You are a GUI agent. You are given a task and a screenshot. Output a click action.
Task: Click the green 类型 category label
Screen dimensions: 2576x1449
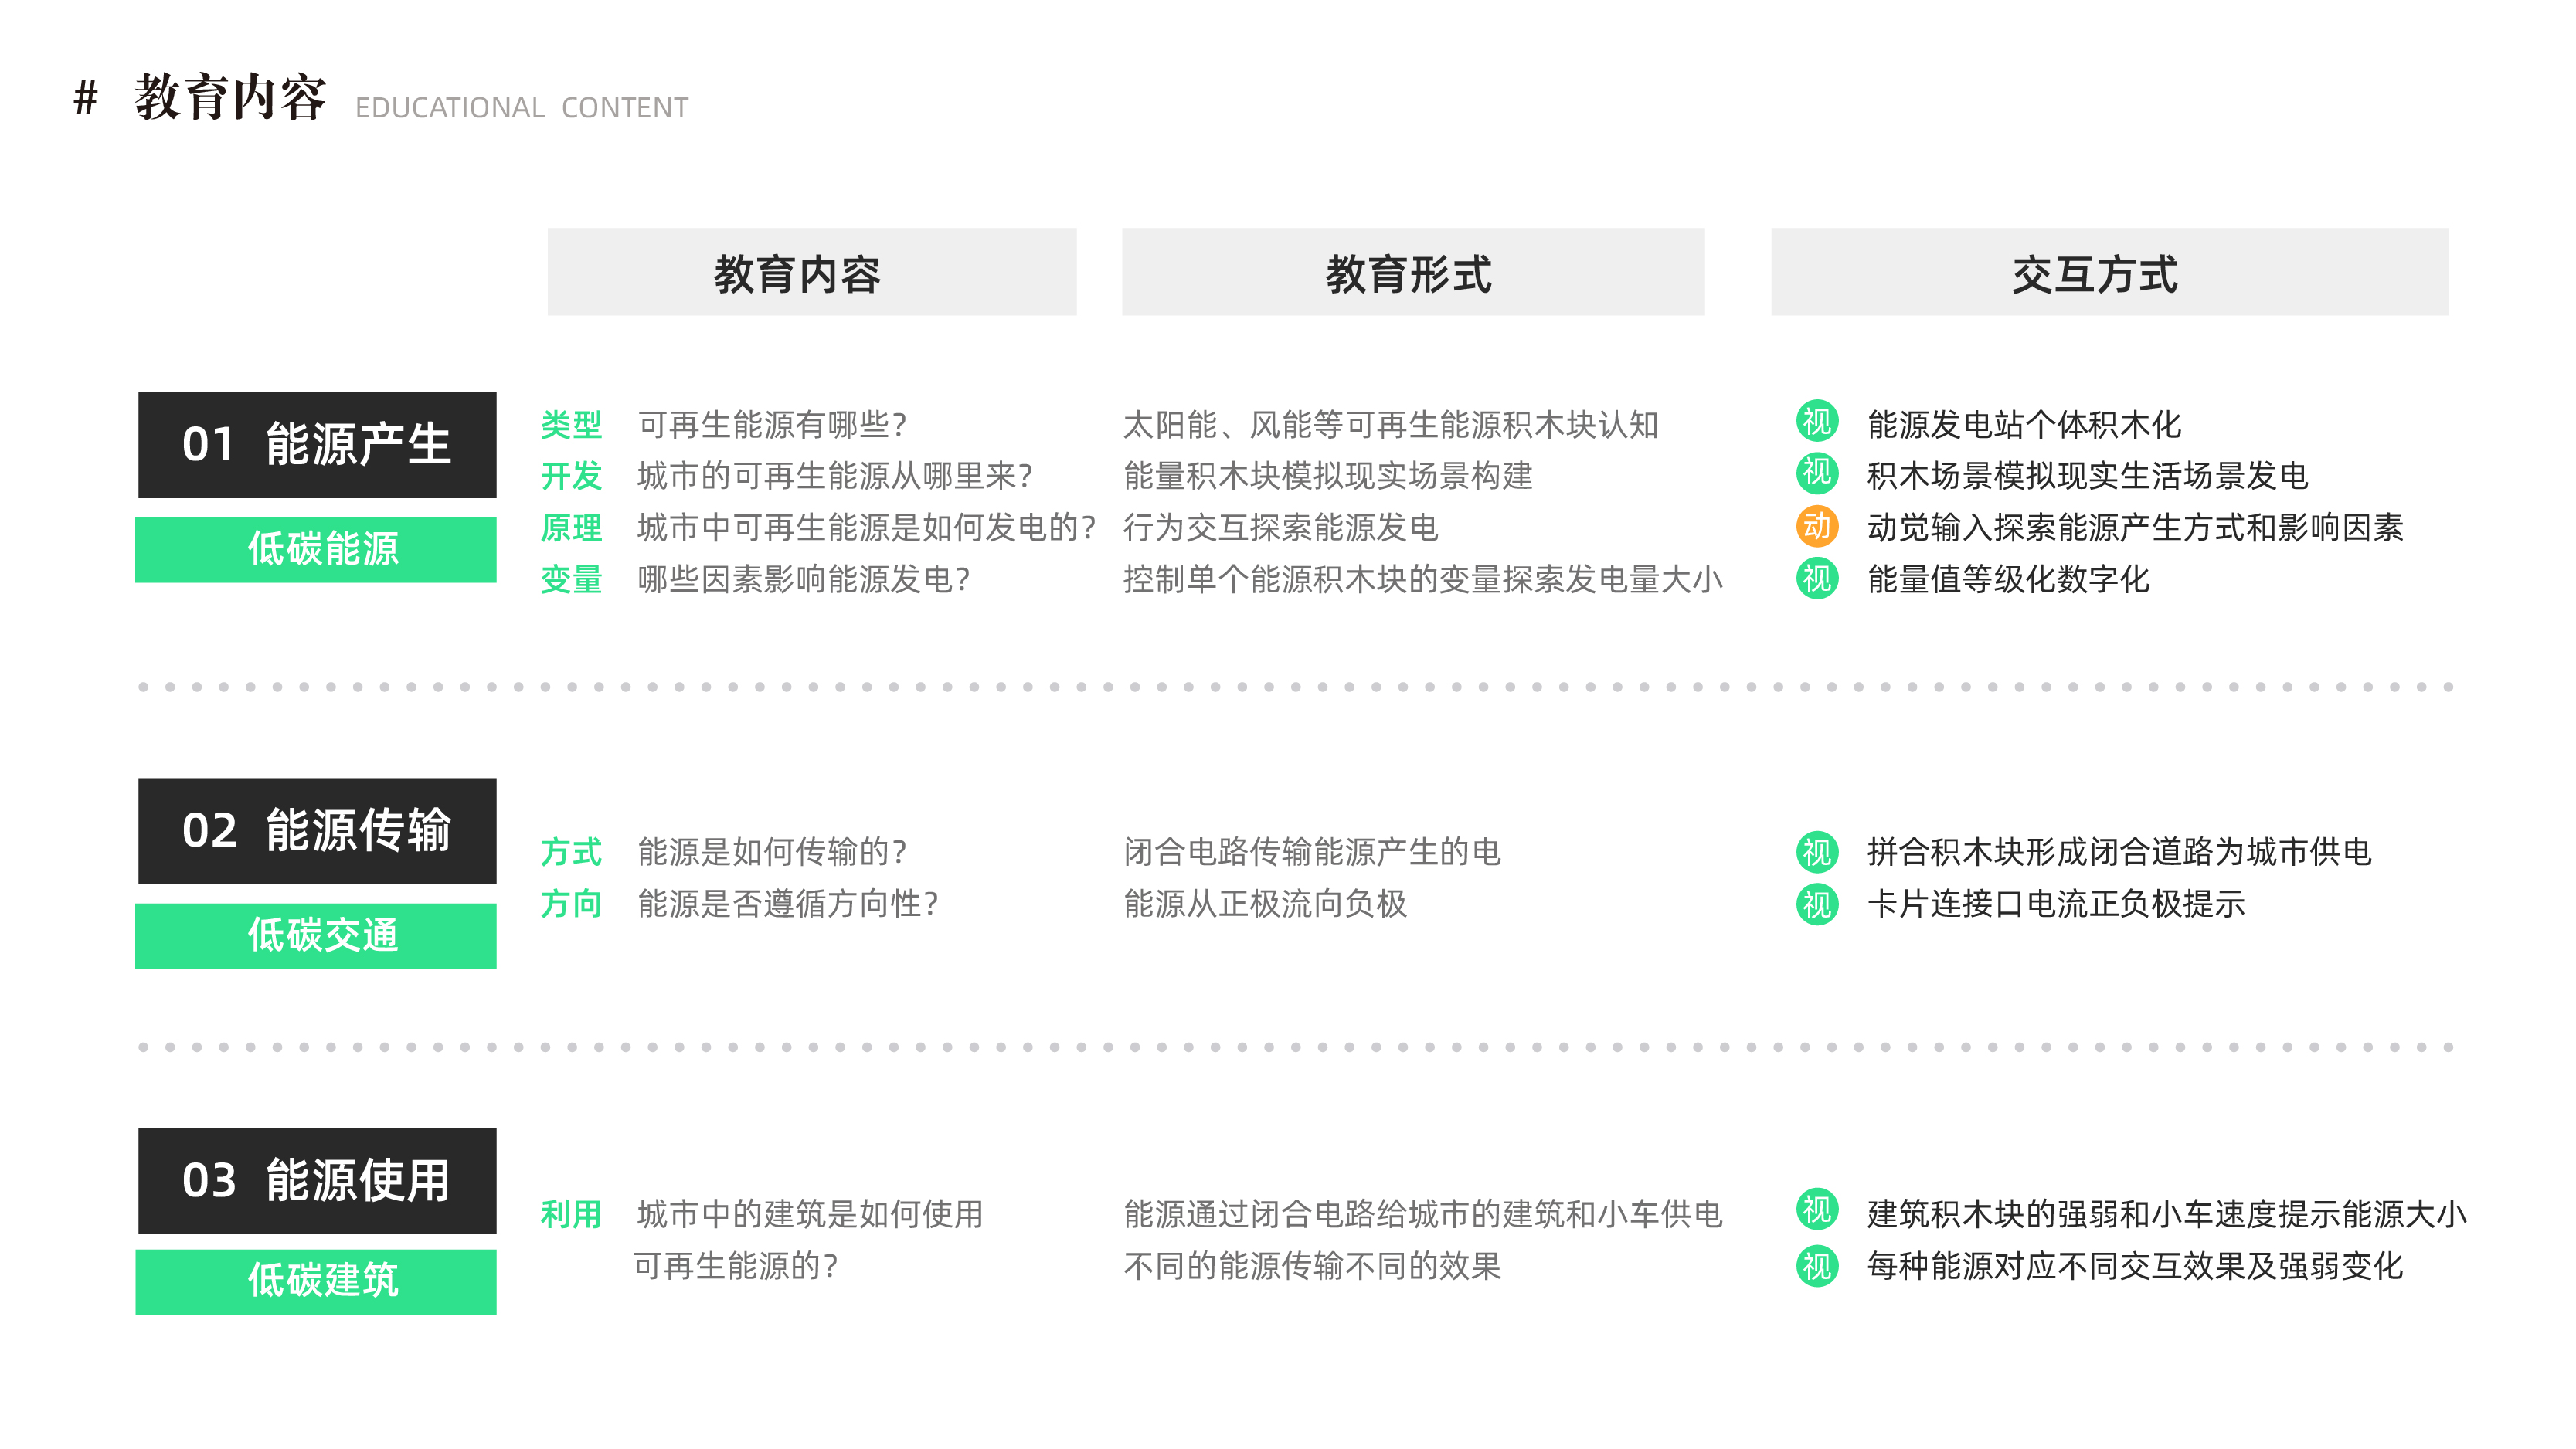pyautogui.click(x=571, y=425)
